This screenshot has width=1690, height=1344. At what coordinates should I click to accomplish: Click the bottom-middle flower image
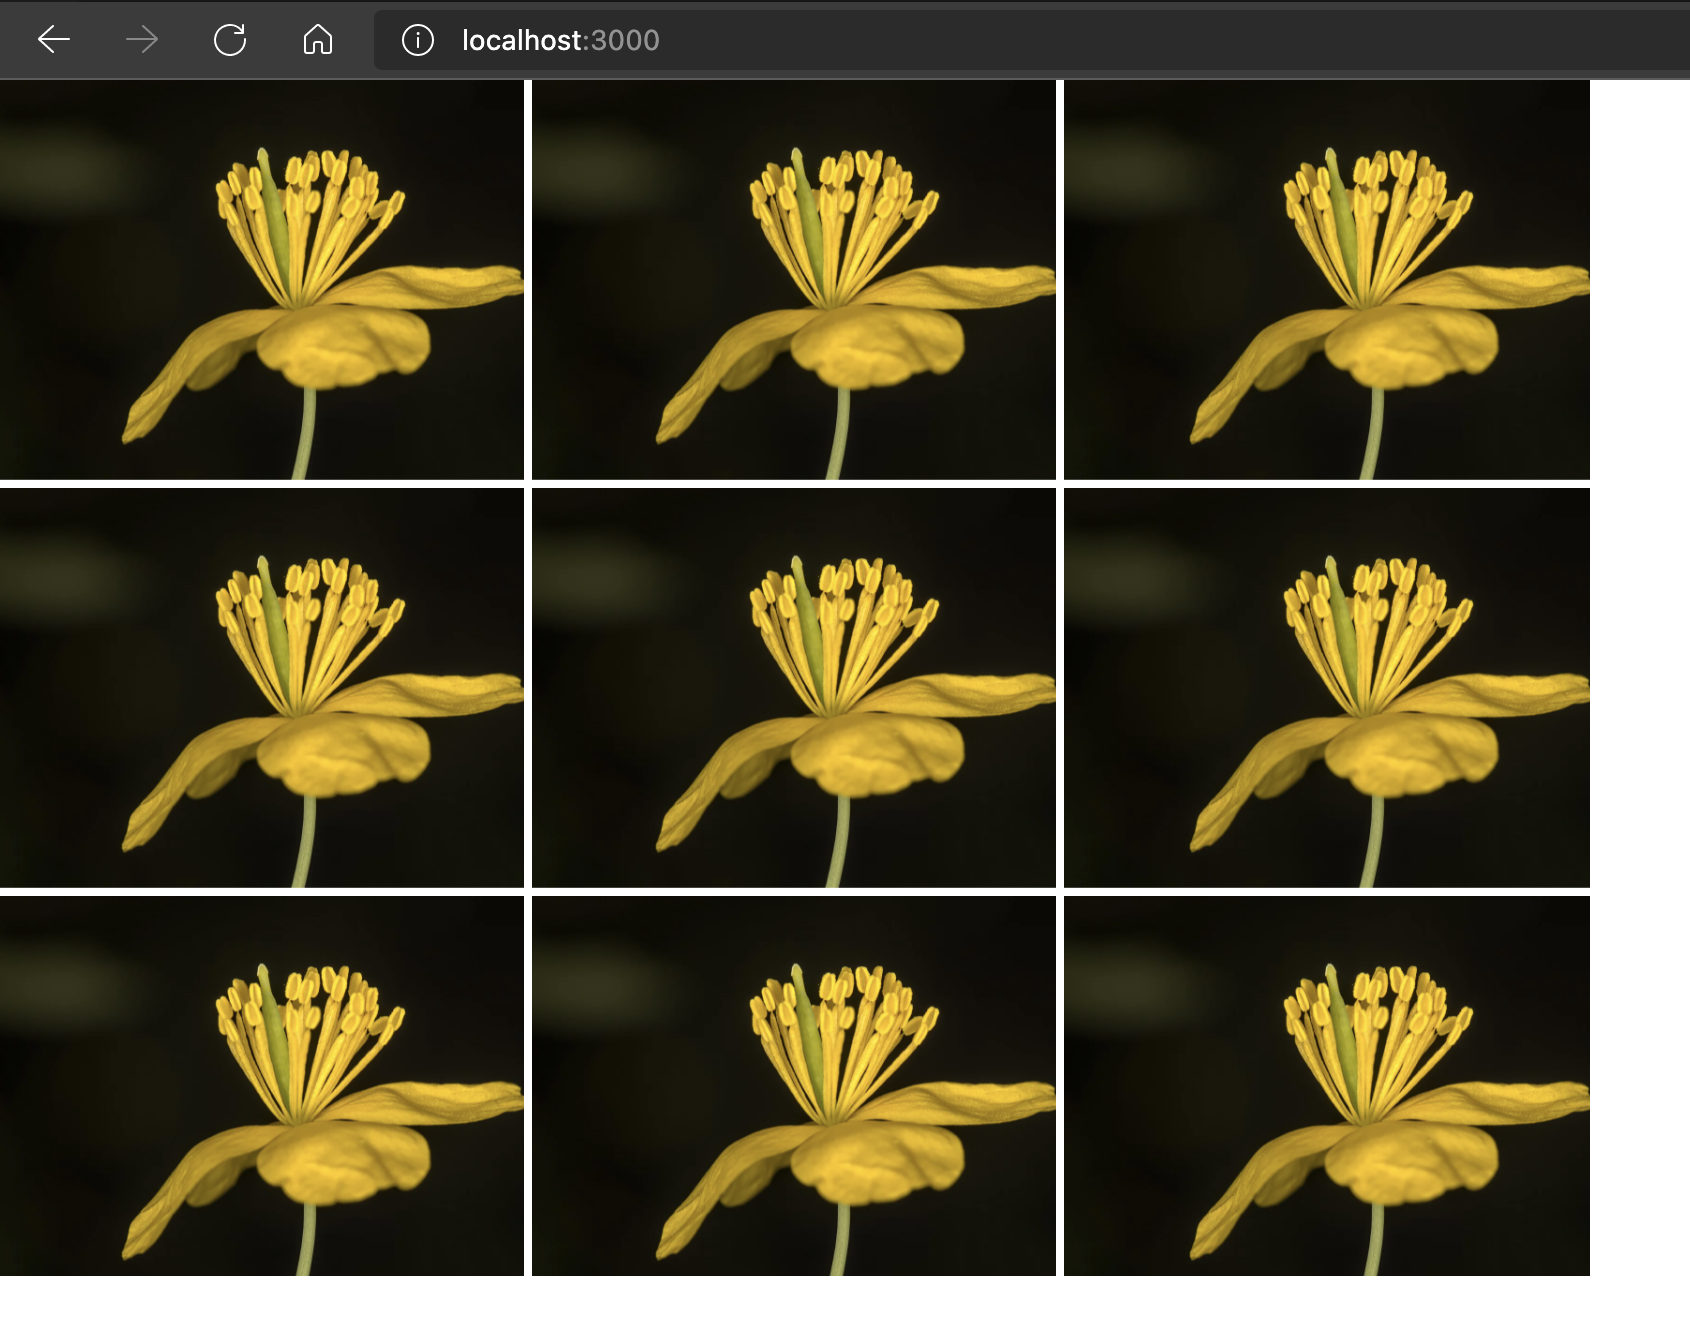(x=793, y=1086)
